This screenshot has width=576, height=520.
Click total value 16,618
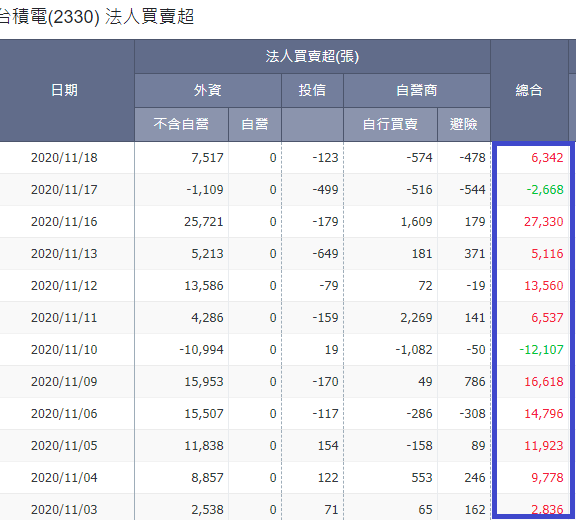[x=544, y=382]
